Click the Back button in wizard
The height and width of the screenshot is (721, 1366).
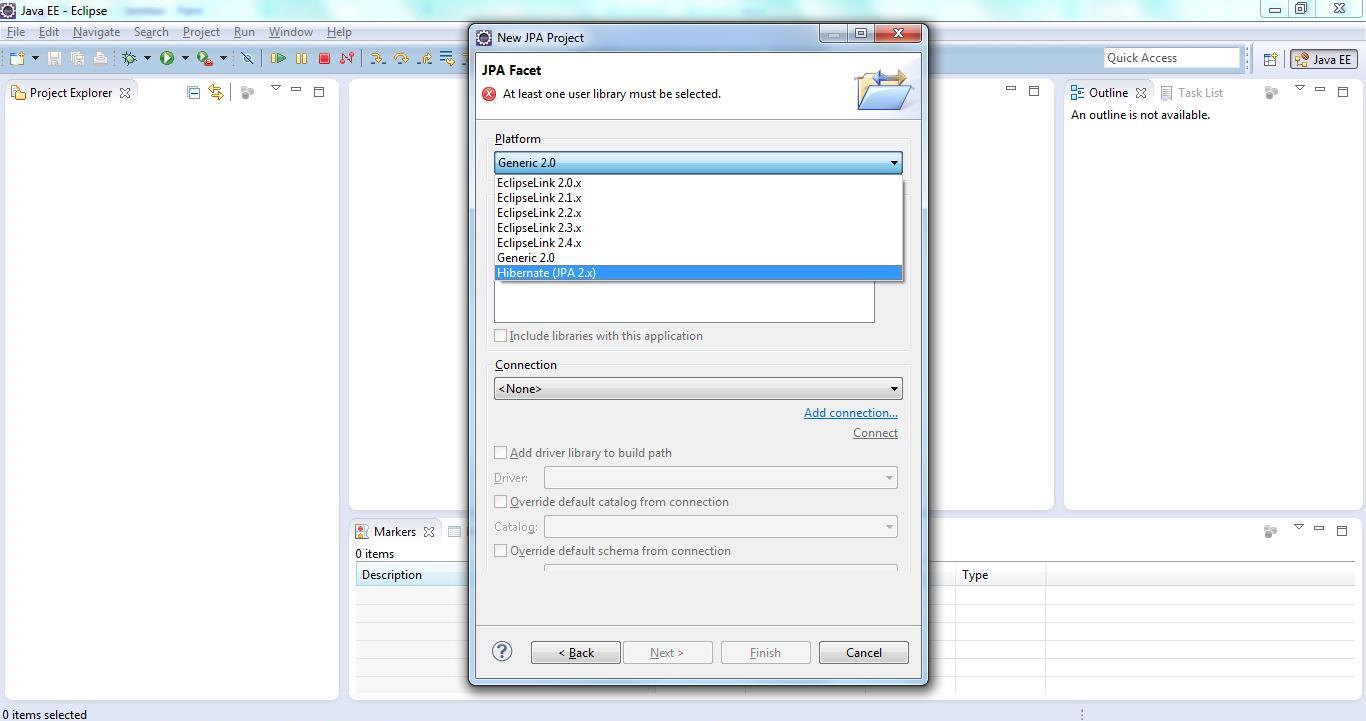tap(576, 653)
